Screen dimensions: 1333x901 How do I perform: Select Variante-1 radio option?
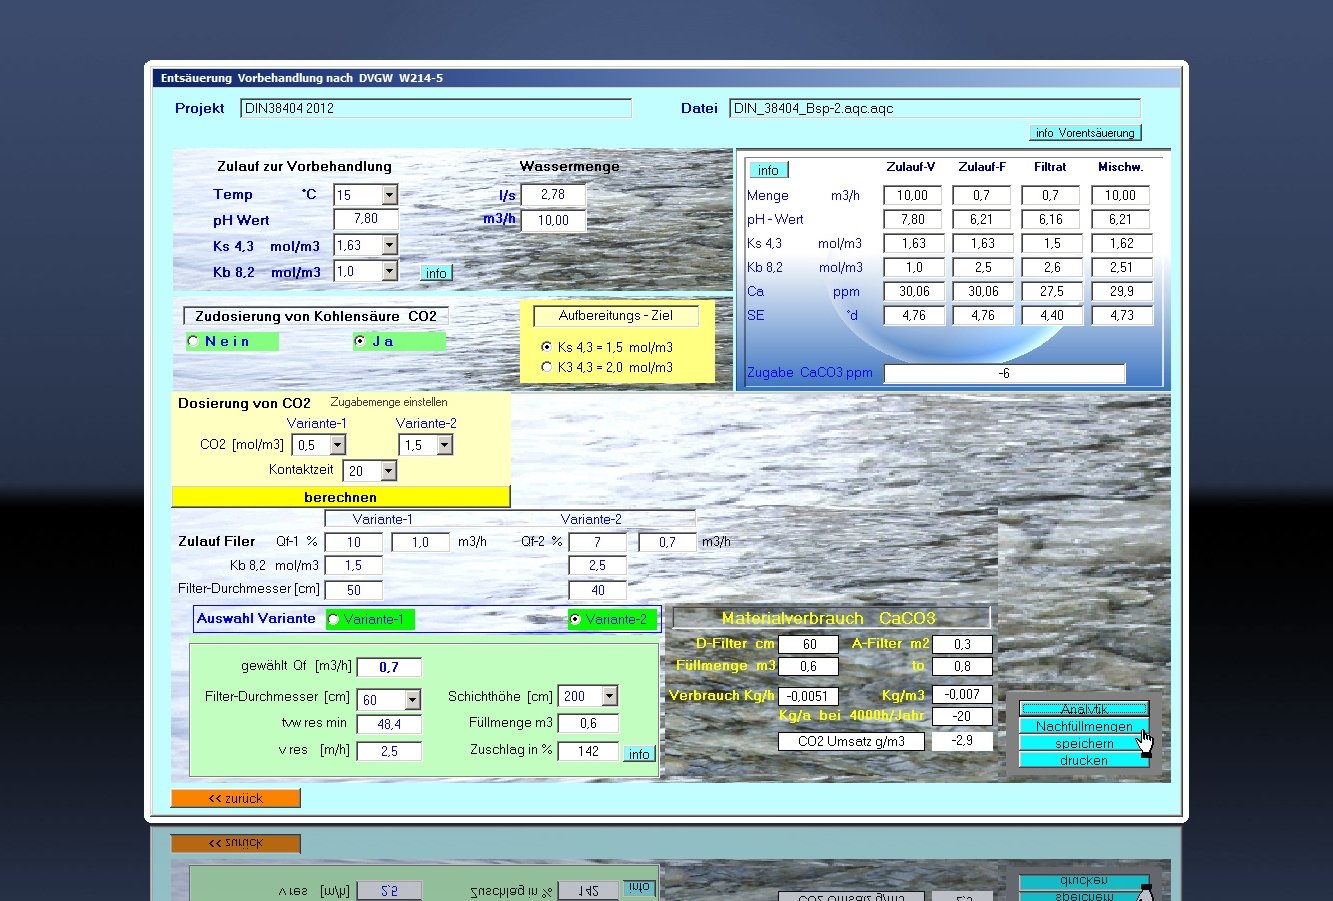333,620
